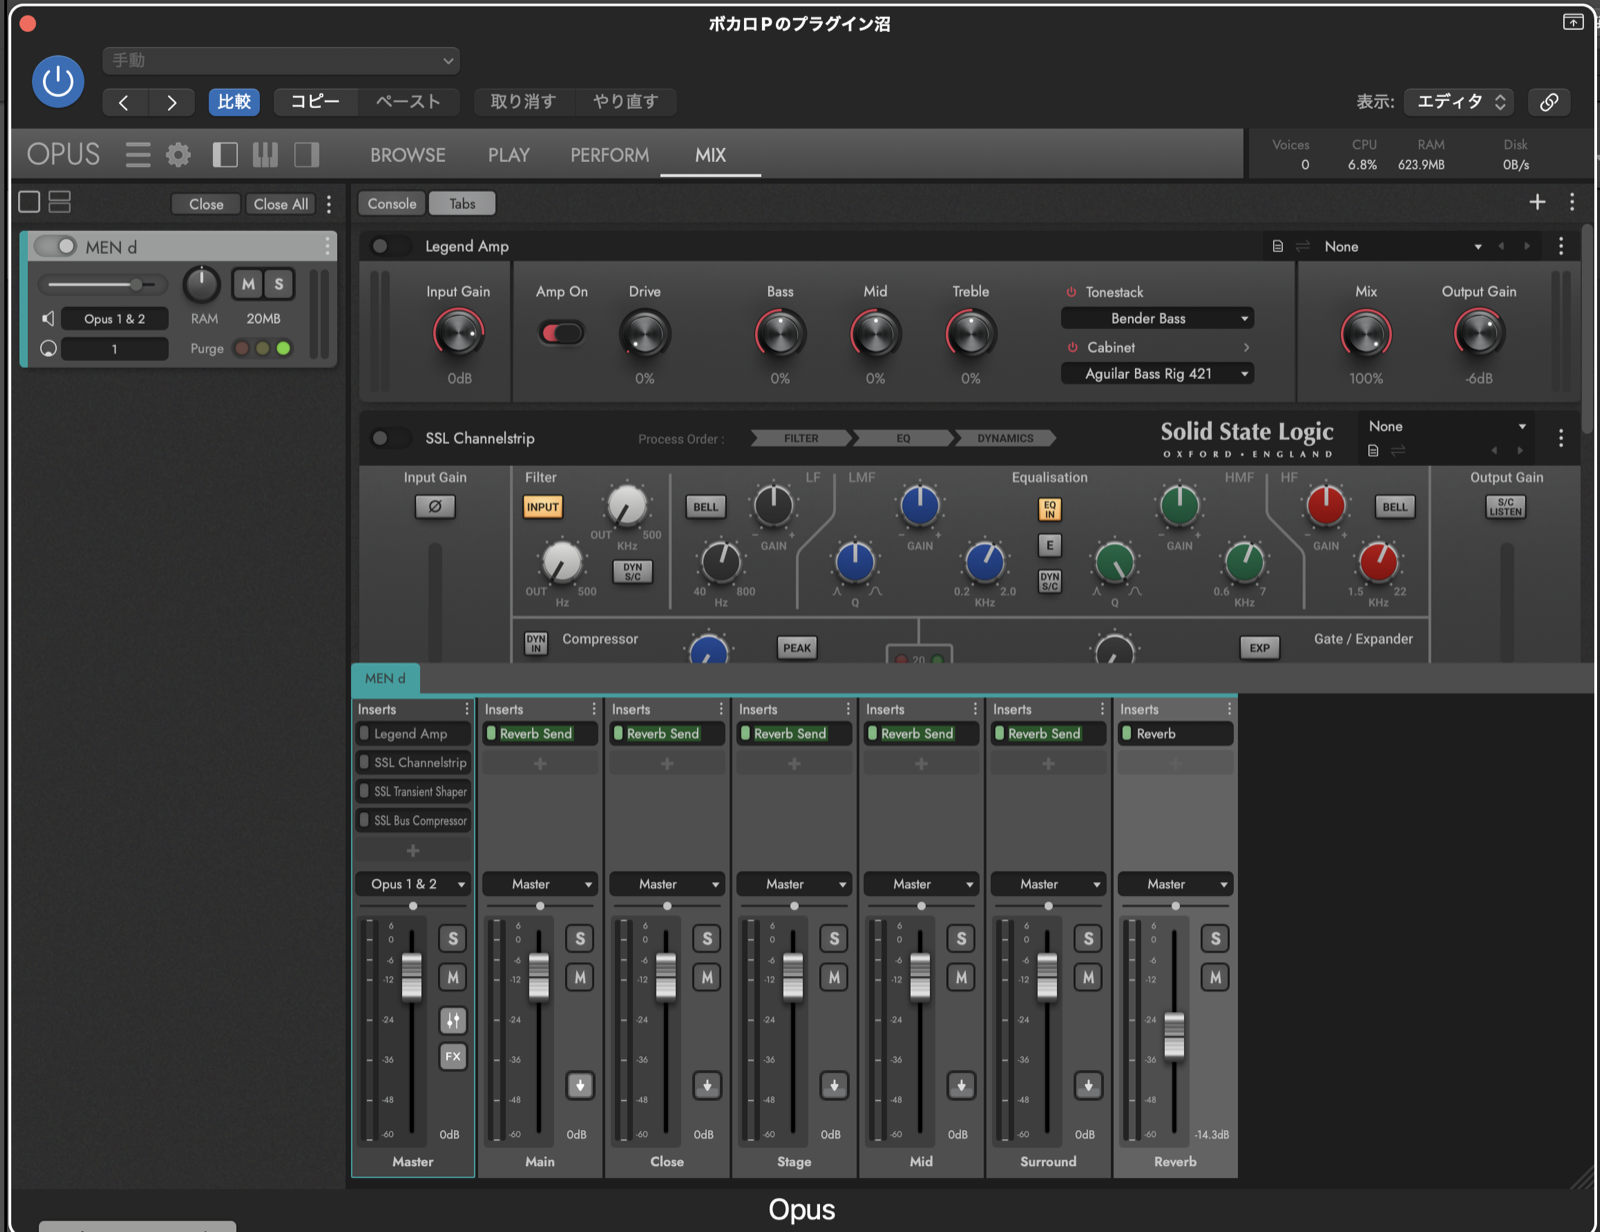This screenshot has width=1600, height=1232.
Task: Open the OPUS hamburger menu
Action: coord(138,155)
